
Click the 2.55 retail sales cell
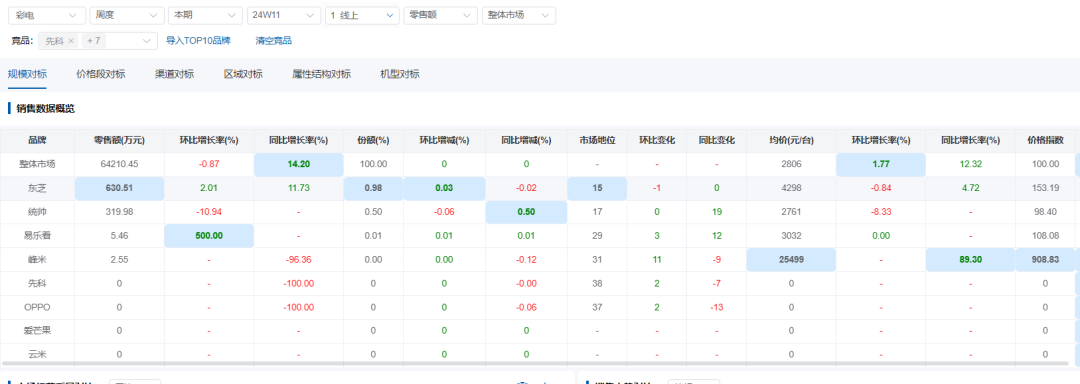tap(119, 259)
